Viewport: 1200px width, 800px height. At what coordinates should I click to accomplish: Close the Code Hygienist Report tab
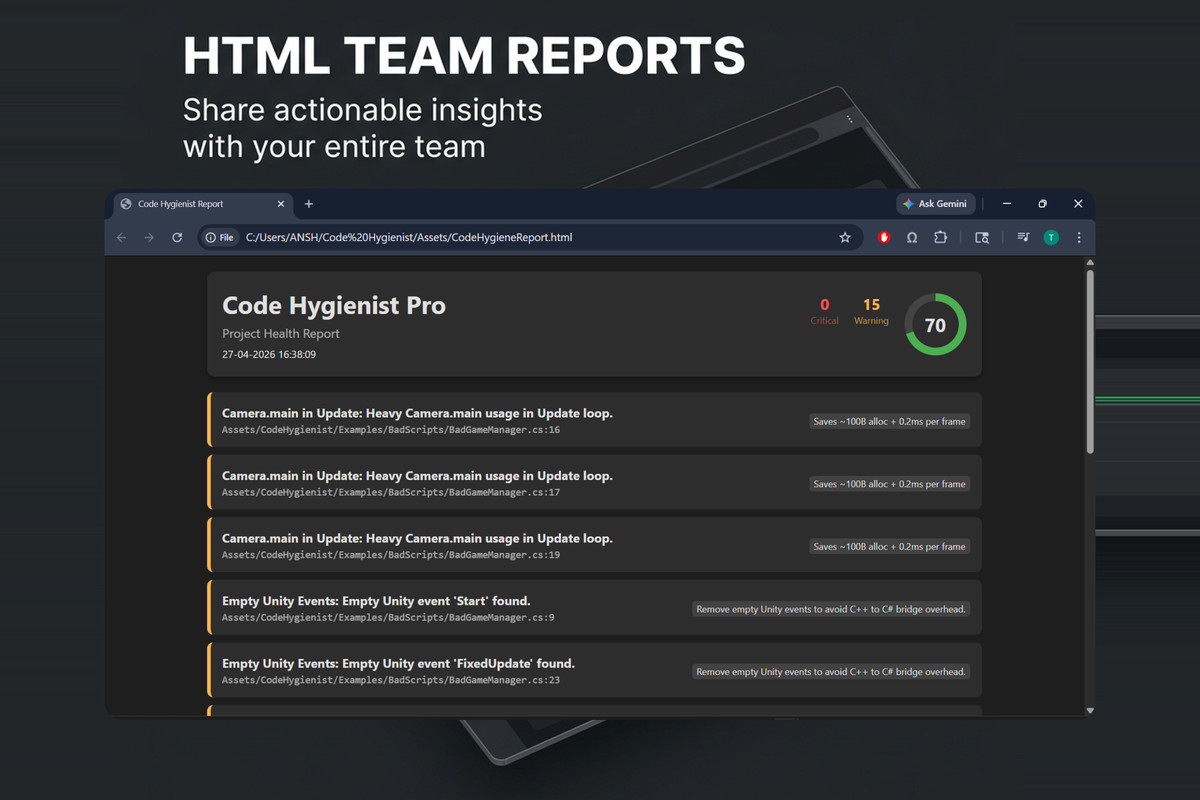[x=281, y=204]
